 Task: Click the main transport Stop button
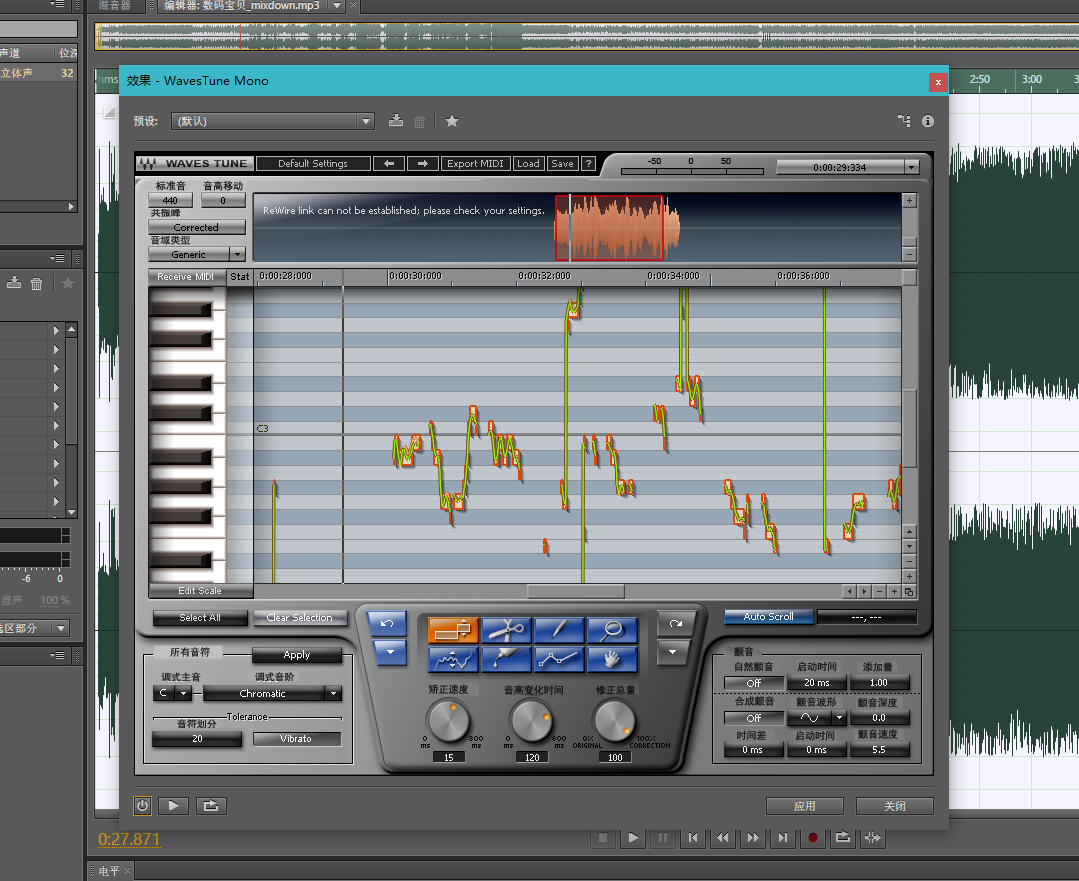(603, 838)
